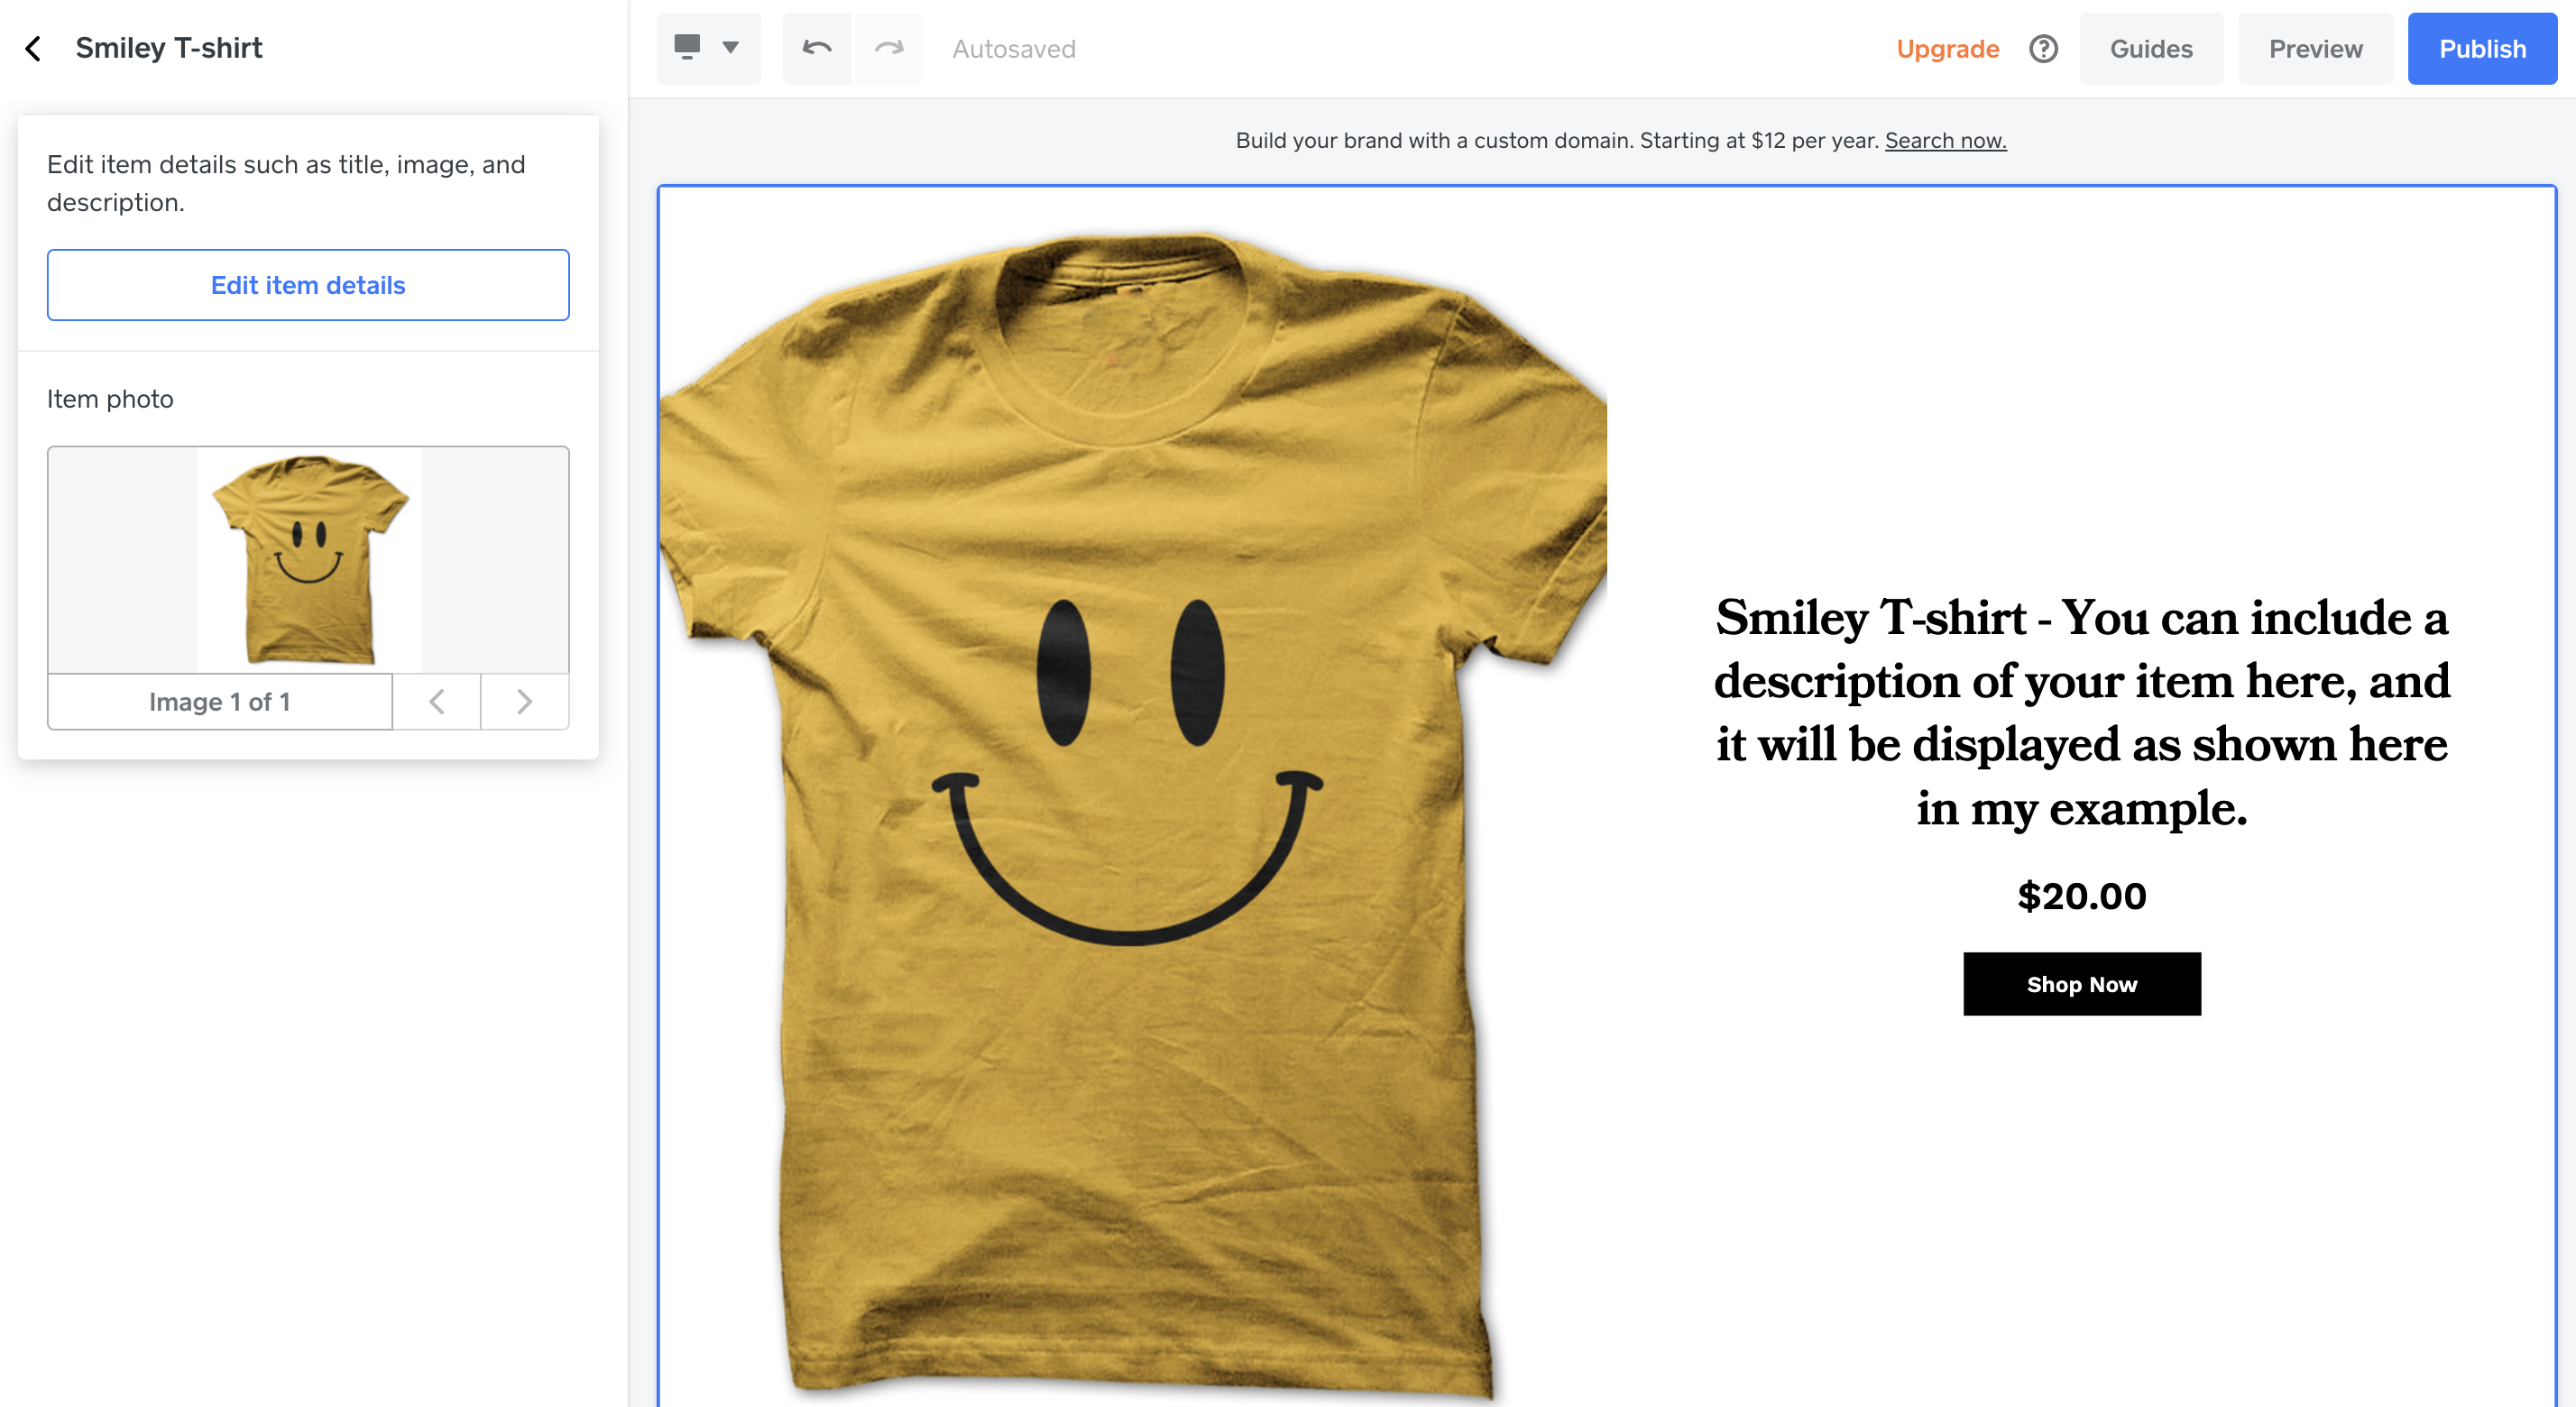2576x1407 pixels.
Task: Click the Shop Now button
Action: point(2081,984)
